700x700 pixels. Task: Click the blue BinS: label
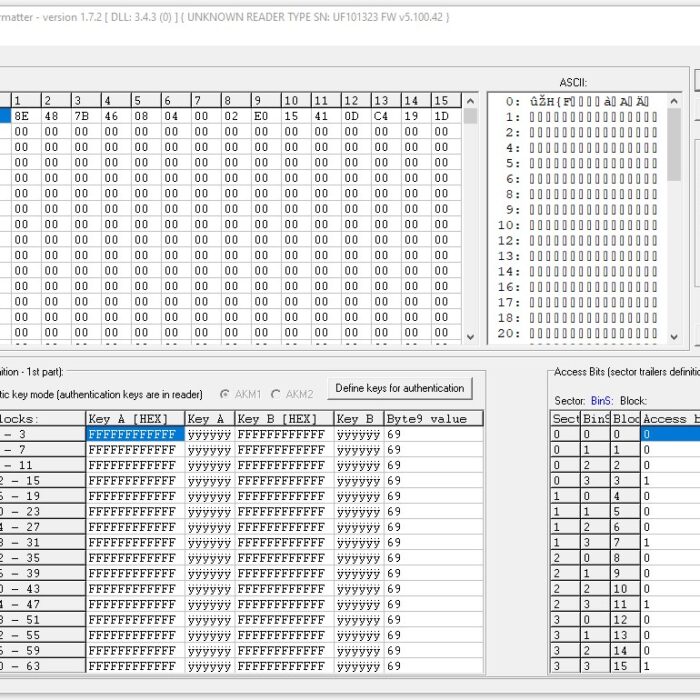[x=602, y=401]
